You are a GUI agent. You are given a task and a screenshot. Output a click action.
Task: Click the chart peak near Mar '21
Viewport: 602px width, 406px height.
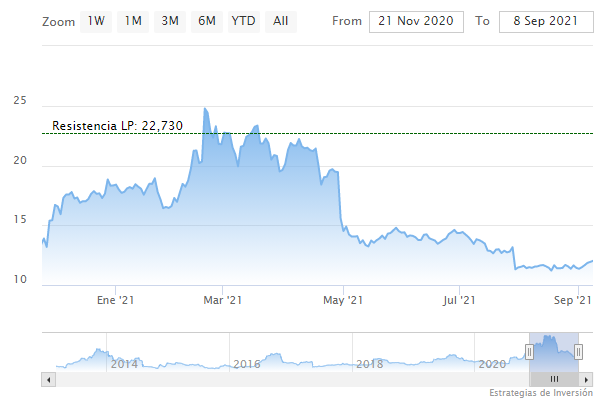(205, 108)
